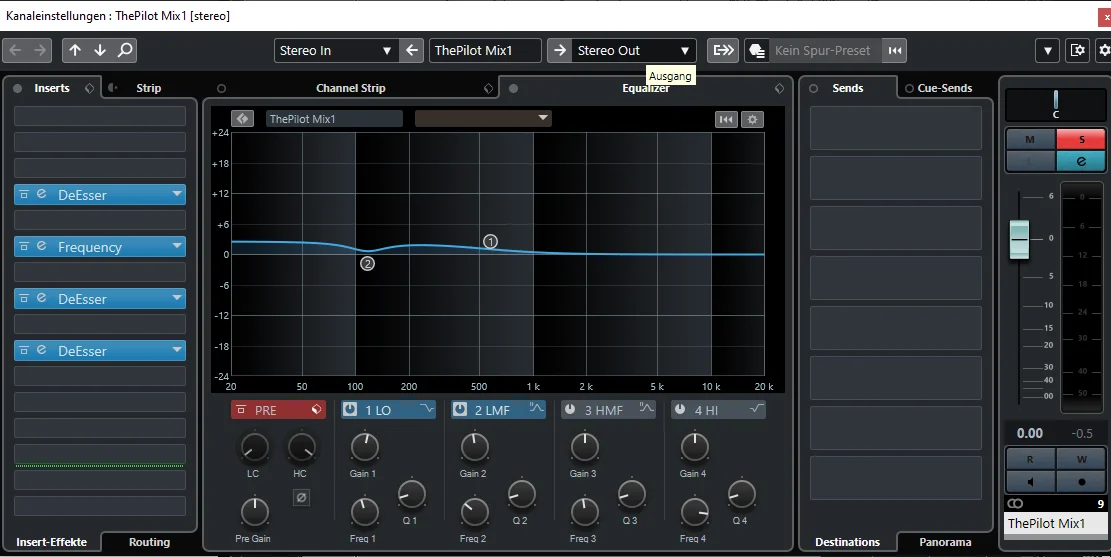The image size is (1111, 557).
Task: Click the Pre Gain knob
Action: click(254, 512)
